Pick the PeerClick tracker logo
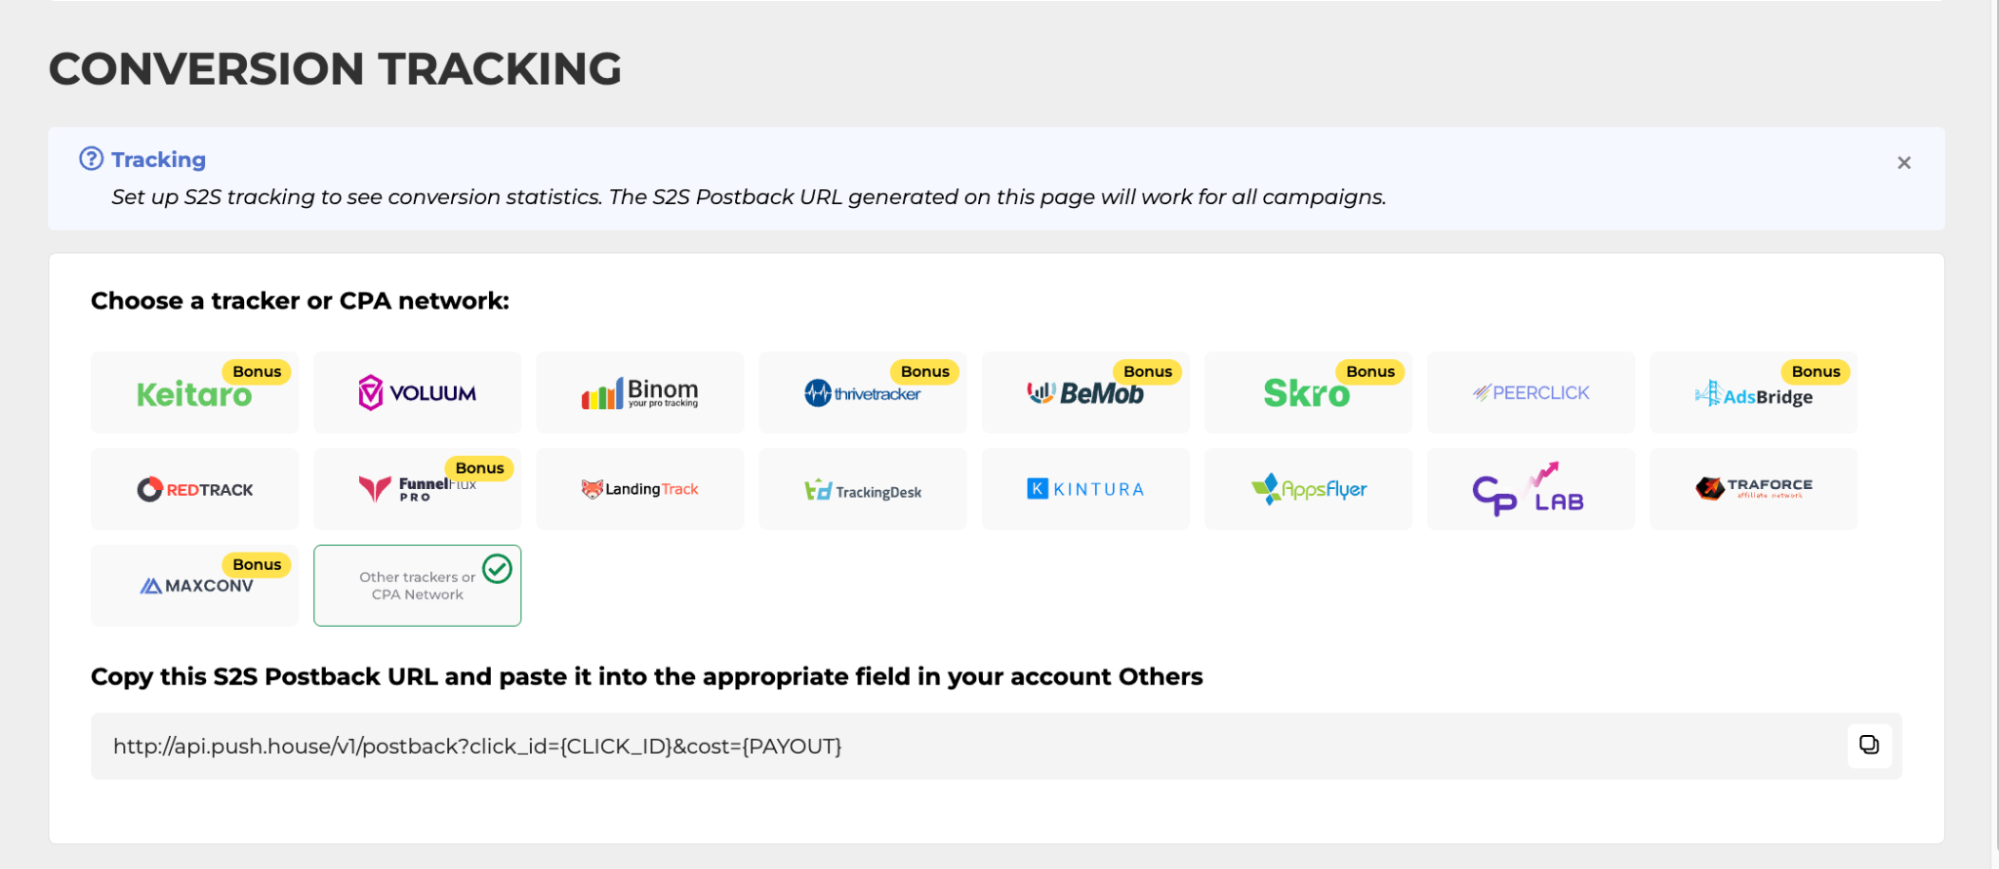 point(1530,393)
